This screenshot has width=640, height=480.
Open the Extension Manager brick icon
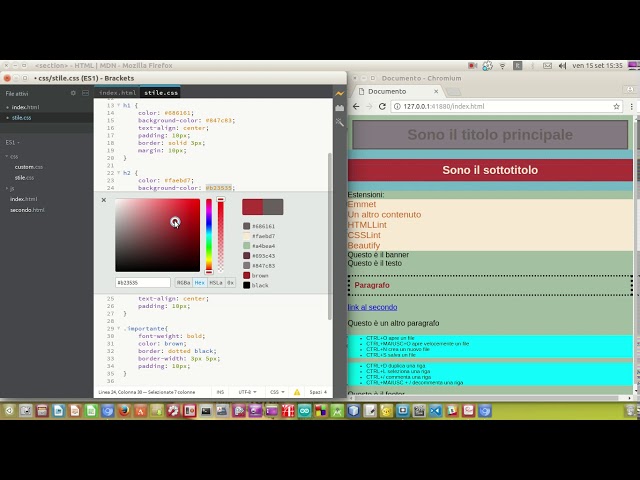[x=340, y=108]
